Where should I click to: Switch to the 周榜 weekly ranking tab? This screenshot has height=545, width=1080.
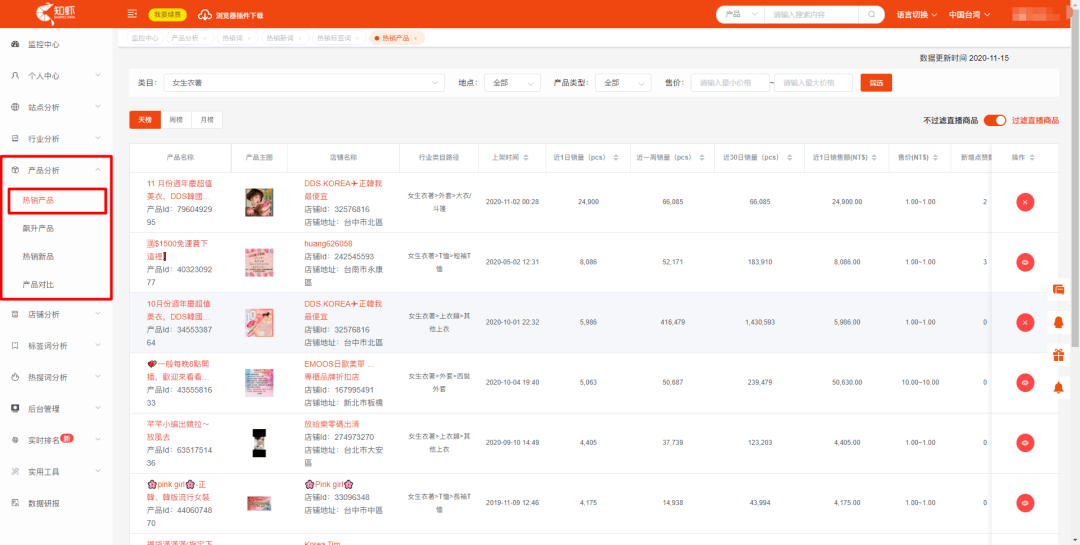pyautogui.click(x=175, y=120)
